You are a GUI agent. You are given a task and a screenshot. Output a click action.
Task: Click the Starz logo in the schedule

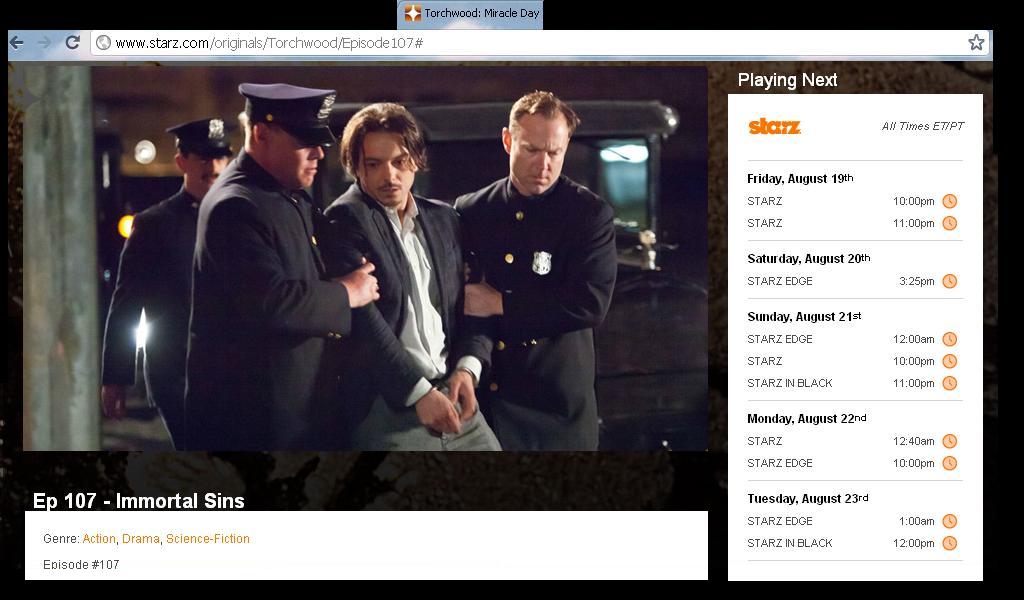tap(774, 127)
